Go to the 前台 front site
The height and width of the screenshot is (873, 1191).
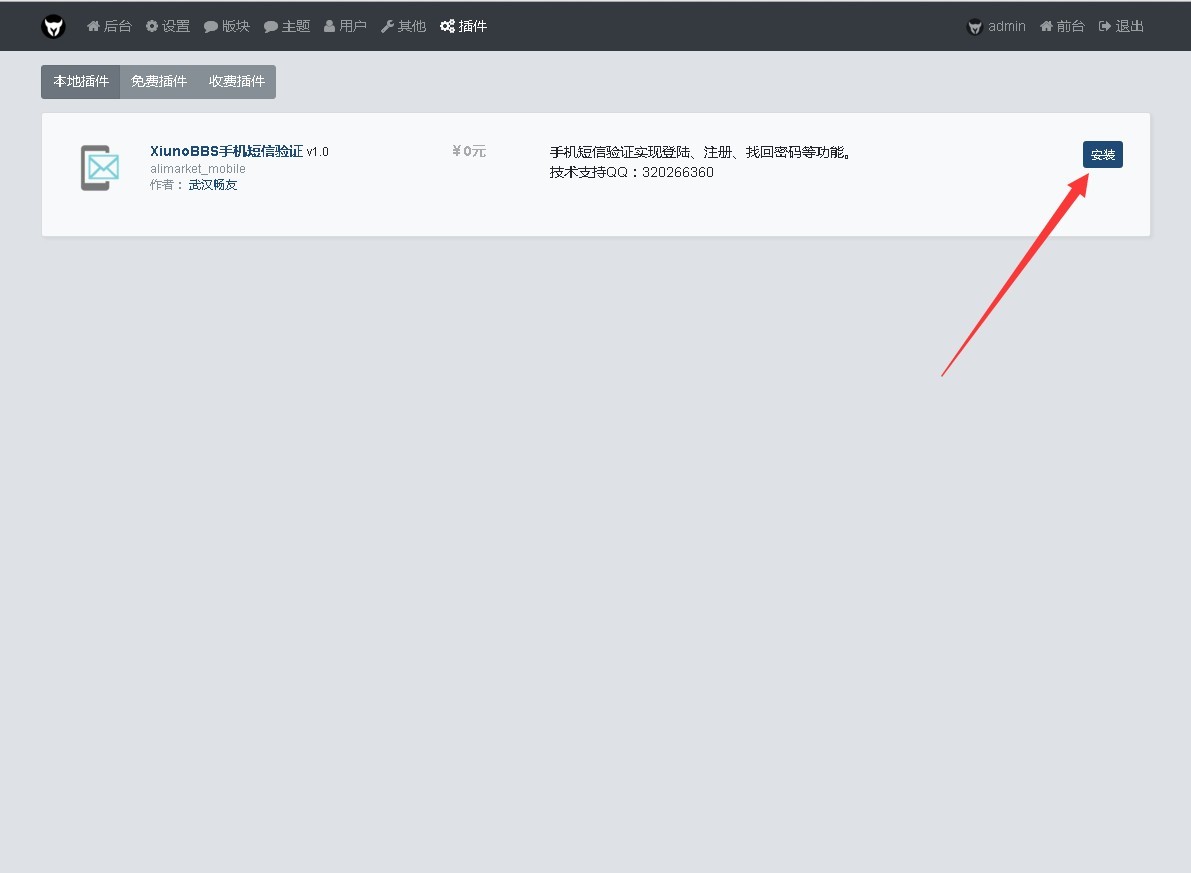point(1062,27)
